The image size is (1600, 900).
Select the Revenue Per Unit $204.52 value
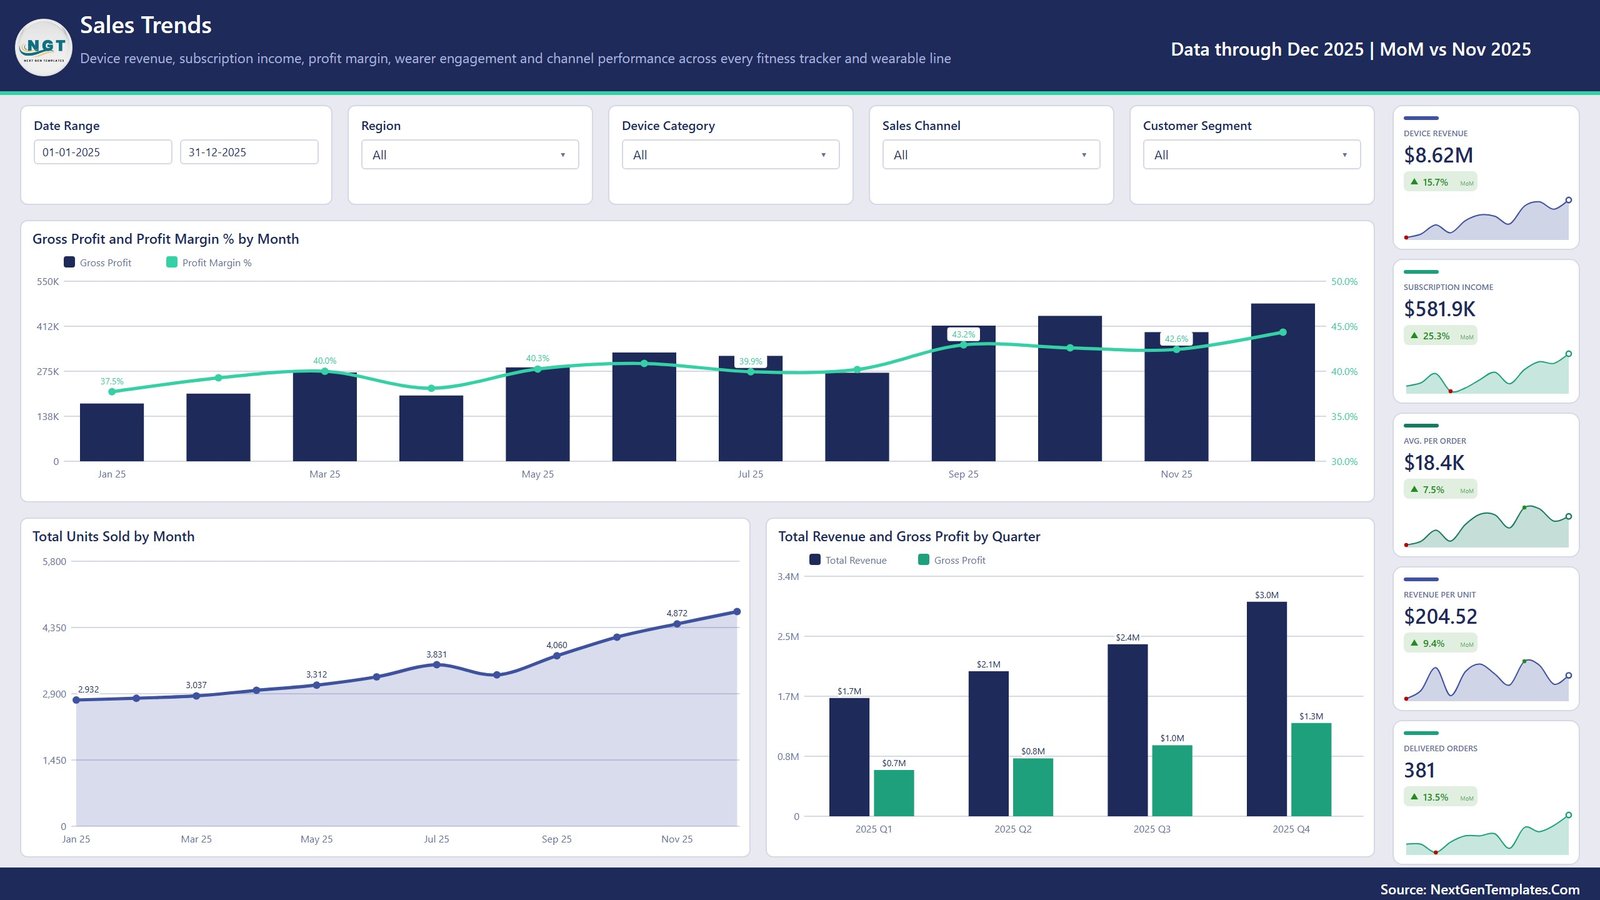[1440, 617]
